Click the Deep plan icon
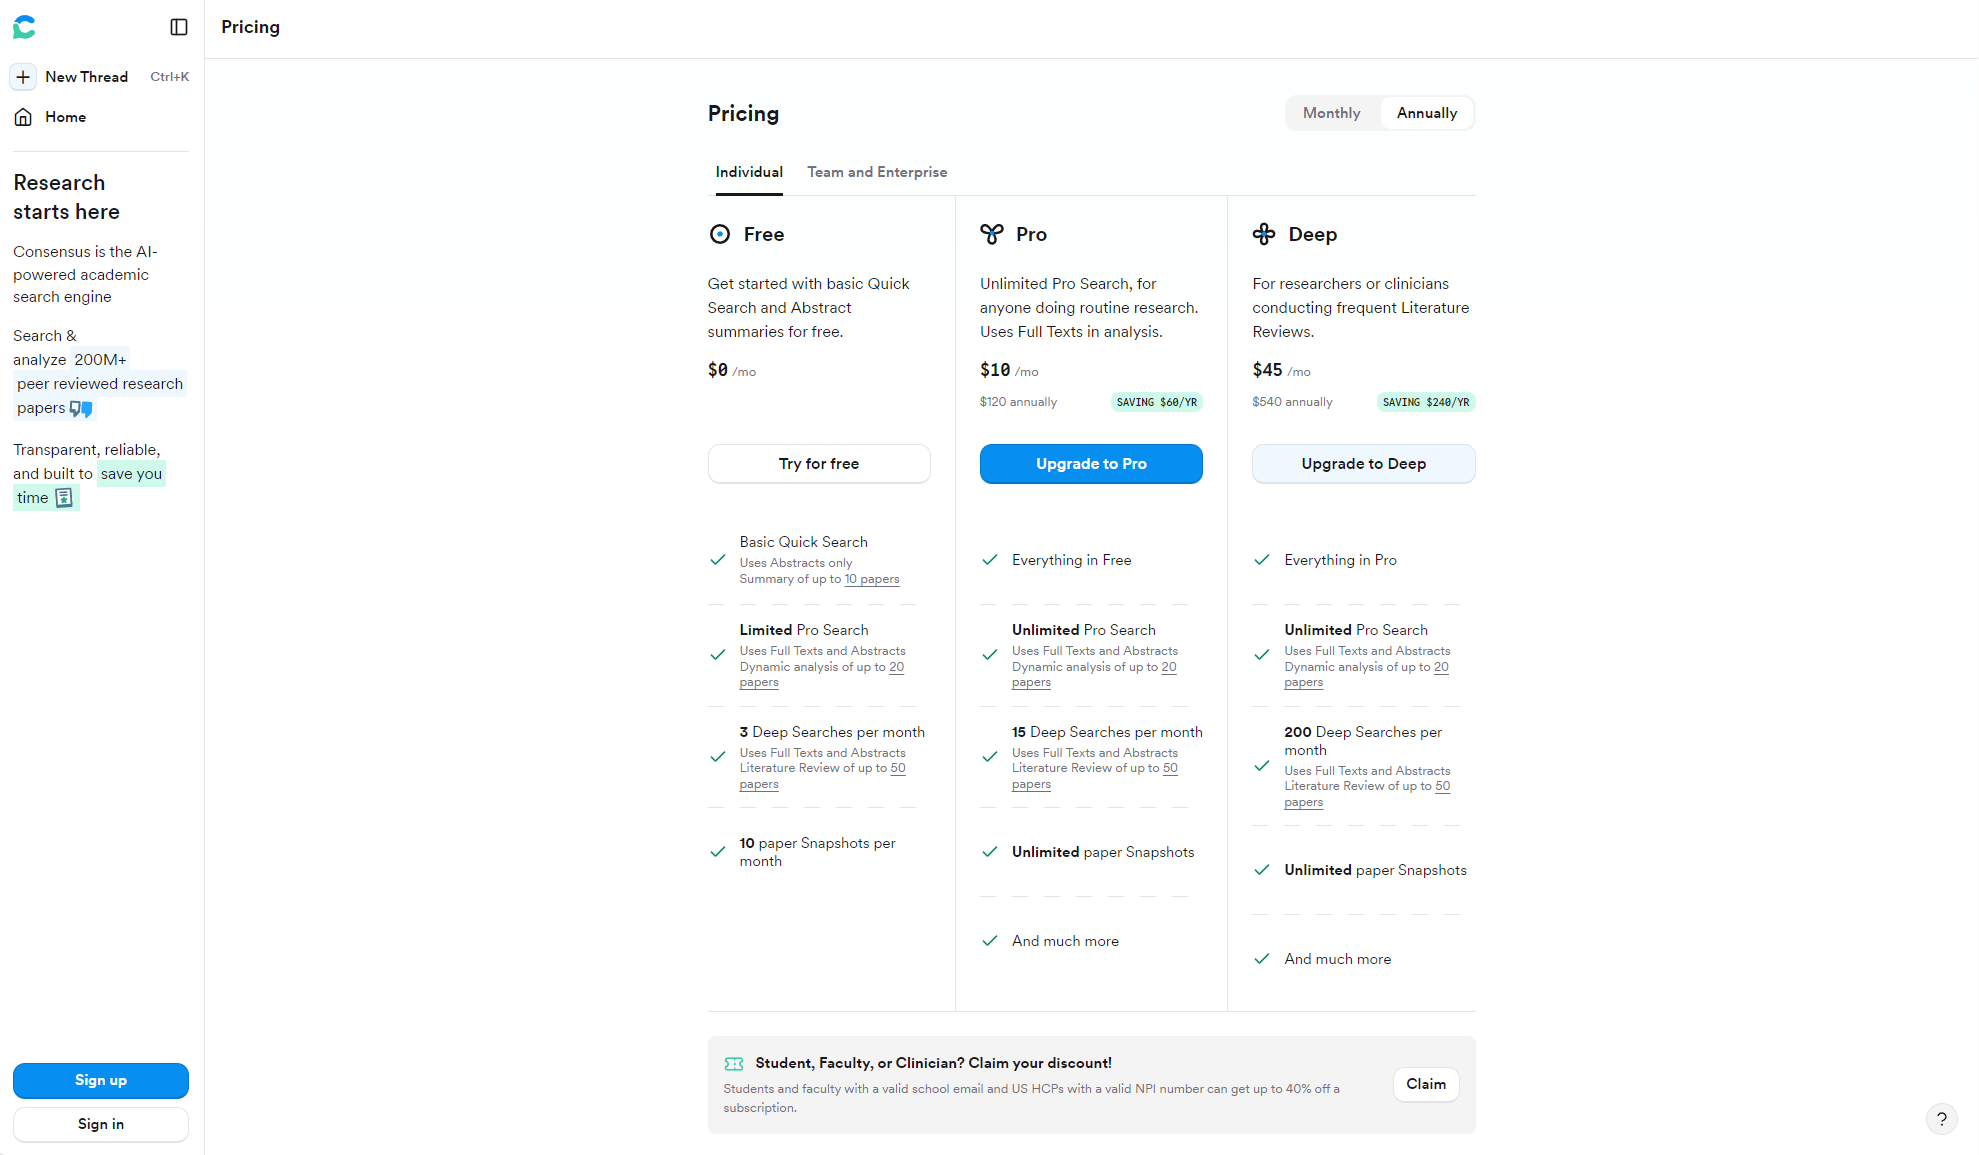Screen dimensions: 1979x1155 (1264, 234)
